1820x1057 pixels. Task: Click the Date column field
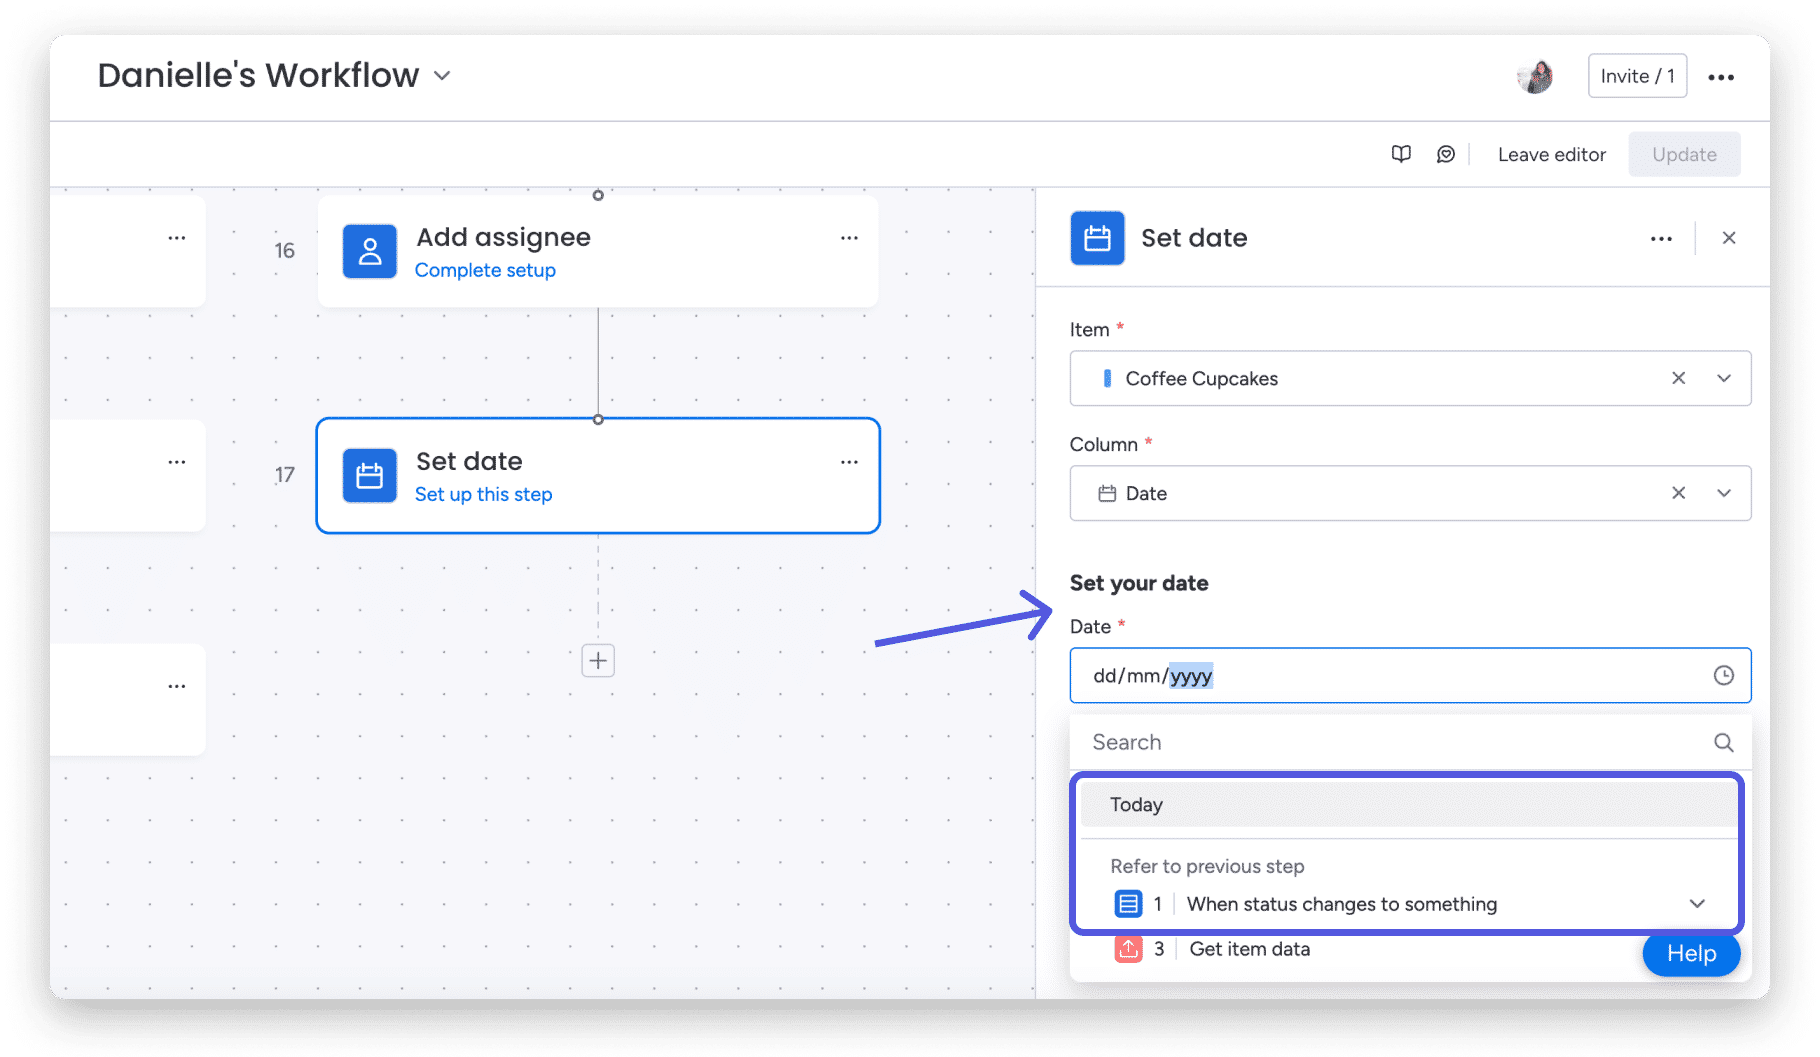point(1410,493)
